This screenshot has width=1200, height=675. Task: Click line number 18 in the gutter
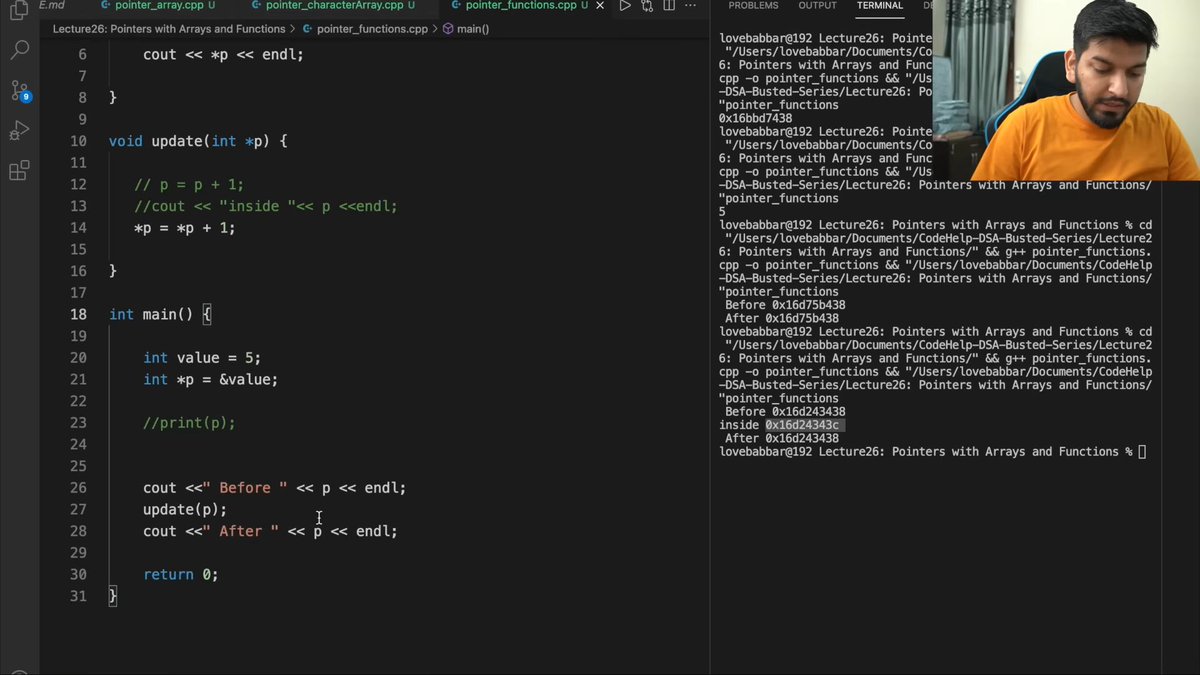click(79, 314)
